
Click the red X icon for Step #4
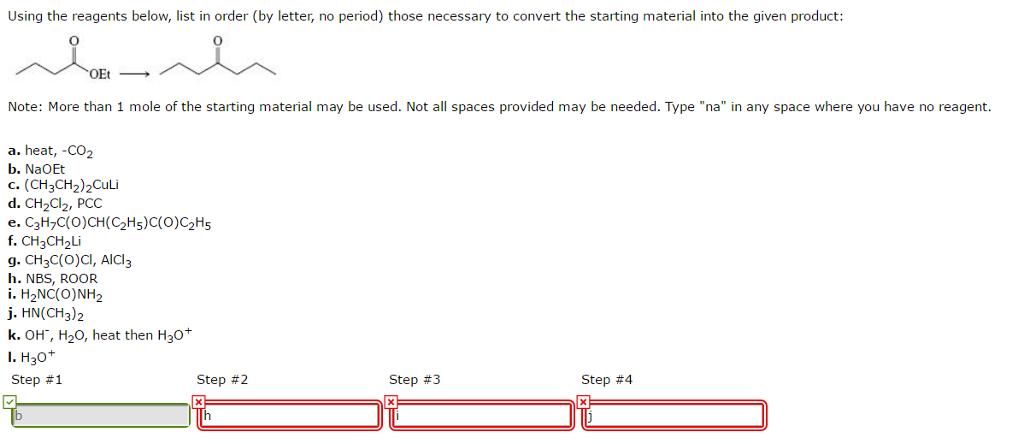point(584,402)
